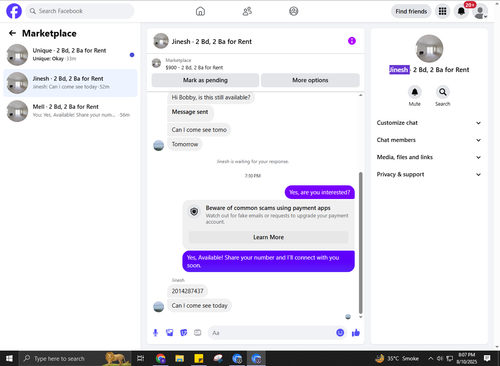Viewport: 500px width, 366px height.
Task: Expand Privacy & support section
Action: 429,174
